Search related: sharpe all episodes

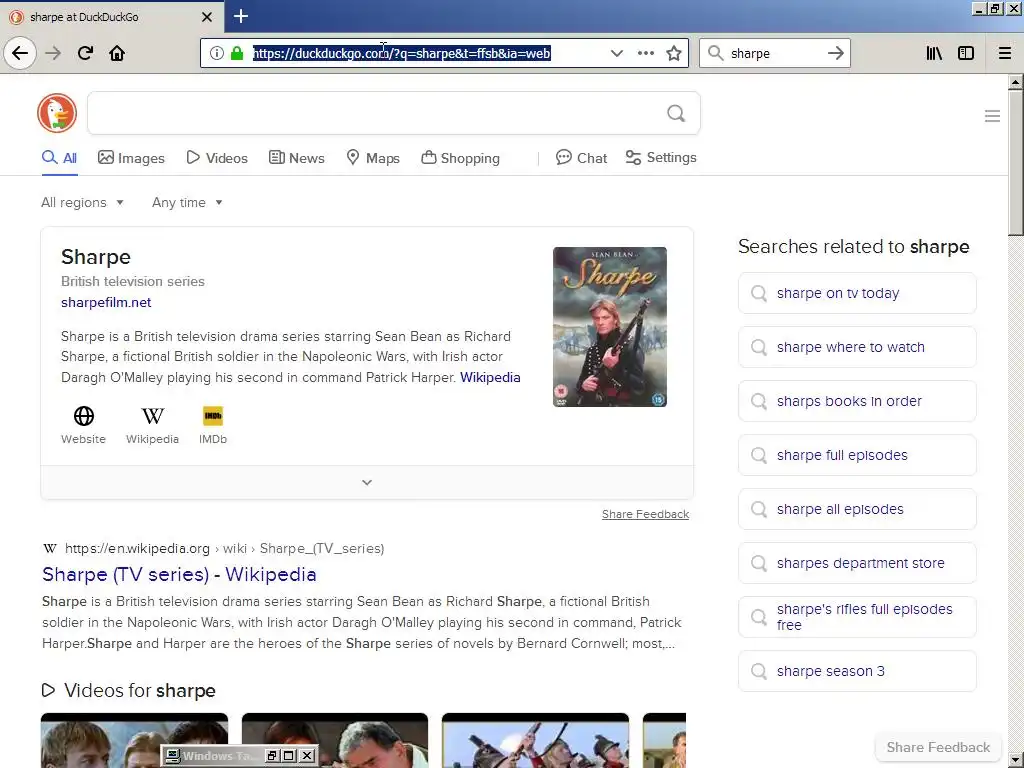(x=857, y=509)
